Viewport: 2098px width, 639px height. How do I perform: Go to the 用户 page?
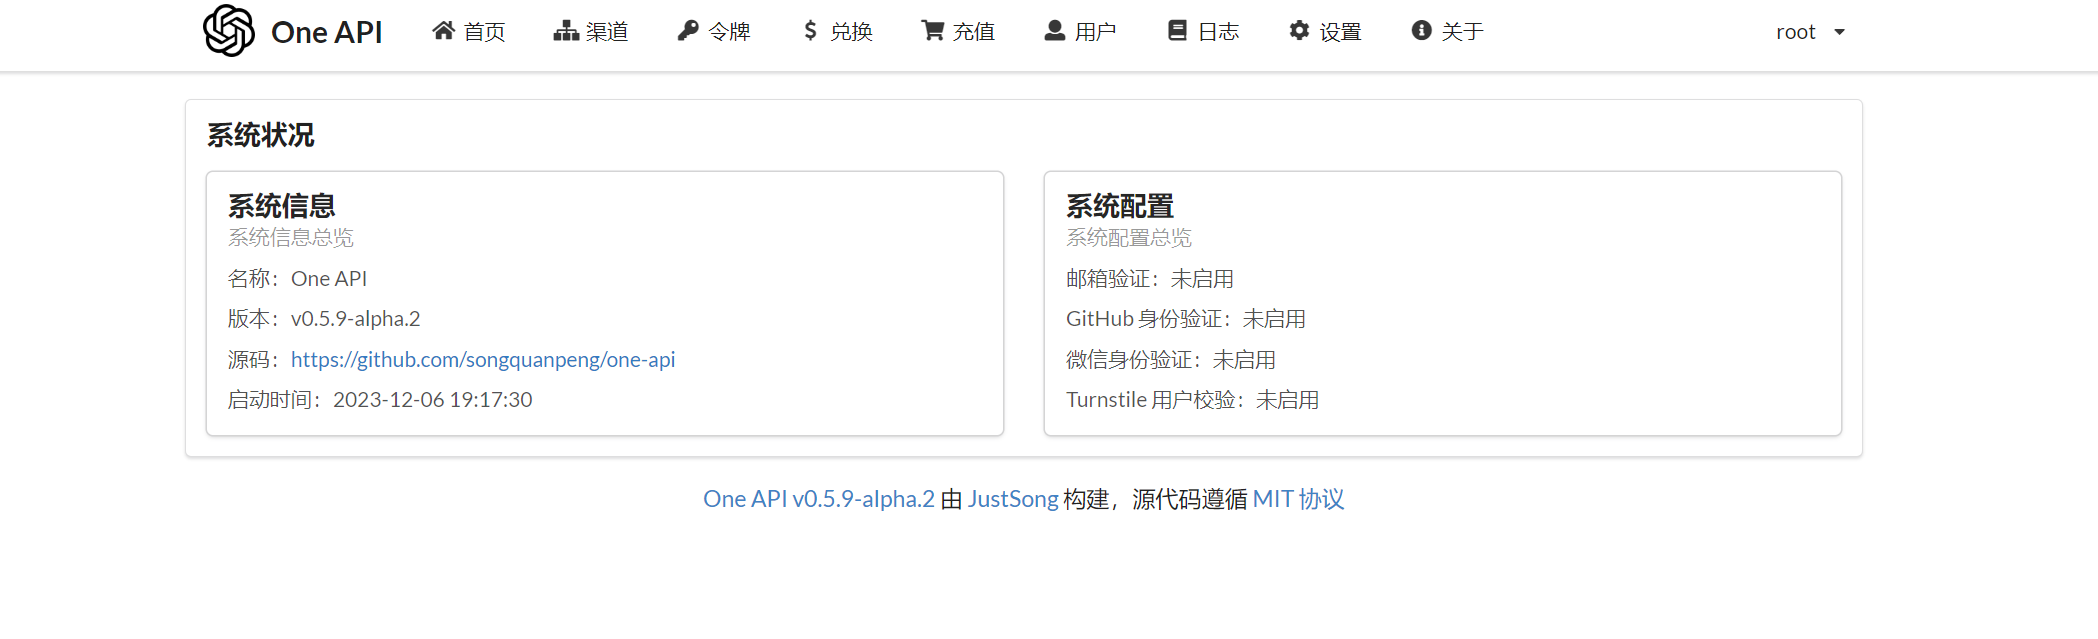tap(1080, 32)
